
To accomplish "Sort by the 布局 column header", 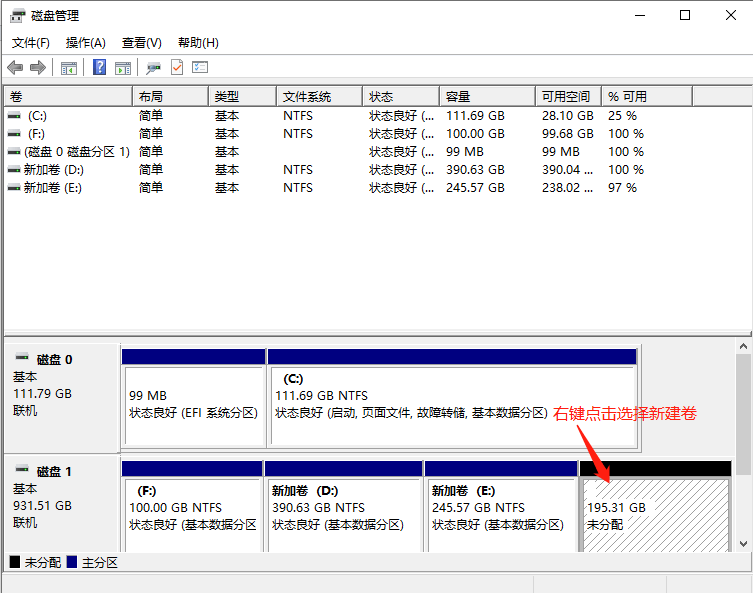I will coord(170,97).
